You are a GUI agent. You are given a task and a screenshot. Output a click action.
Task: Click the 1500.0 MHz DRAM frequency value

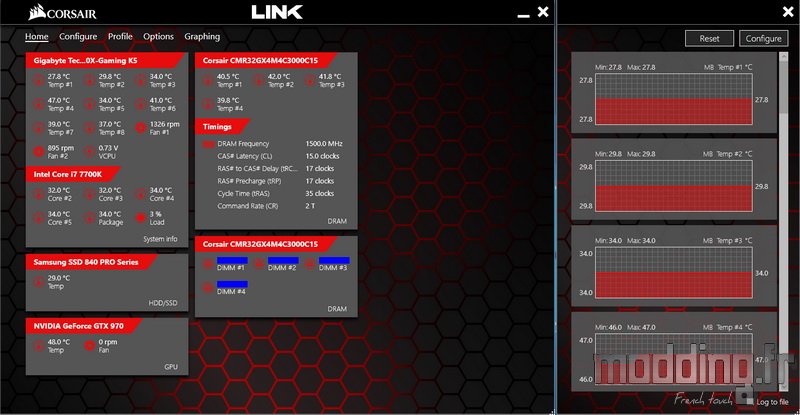tap(324, 144)
